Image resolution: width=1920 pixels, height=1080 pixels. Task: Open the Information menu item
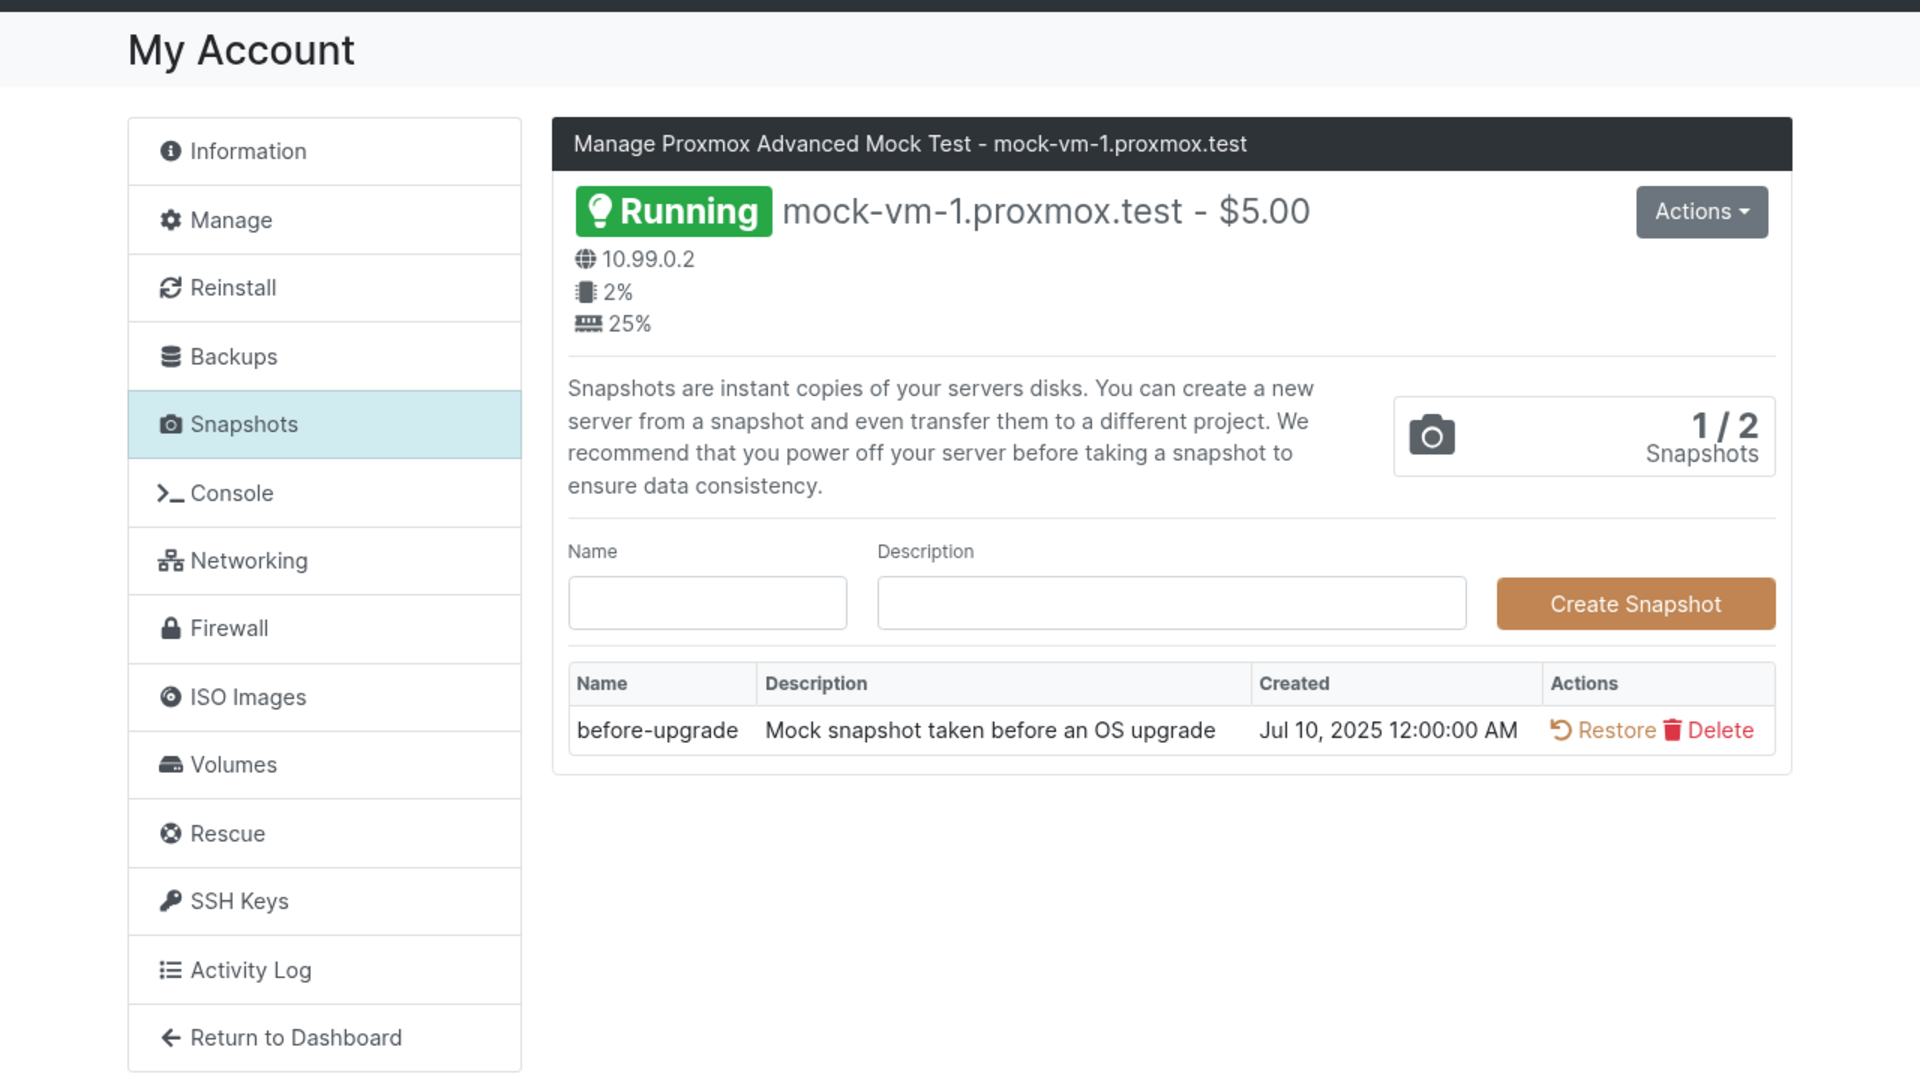[325, 151]
